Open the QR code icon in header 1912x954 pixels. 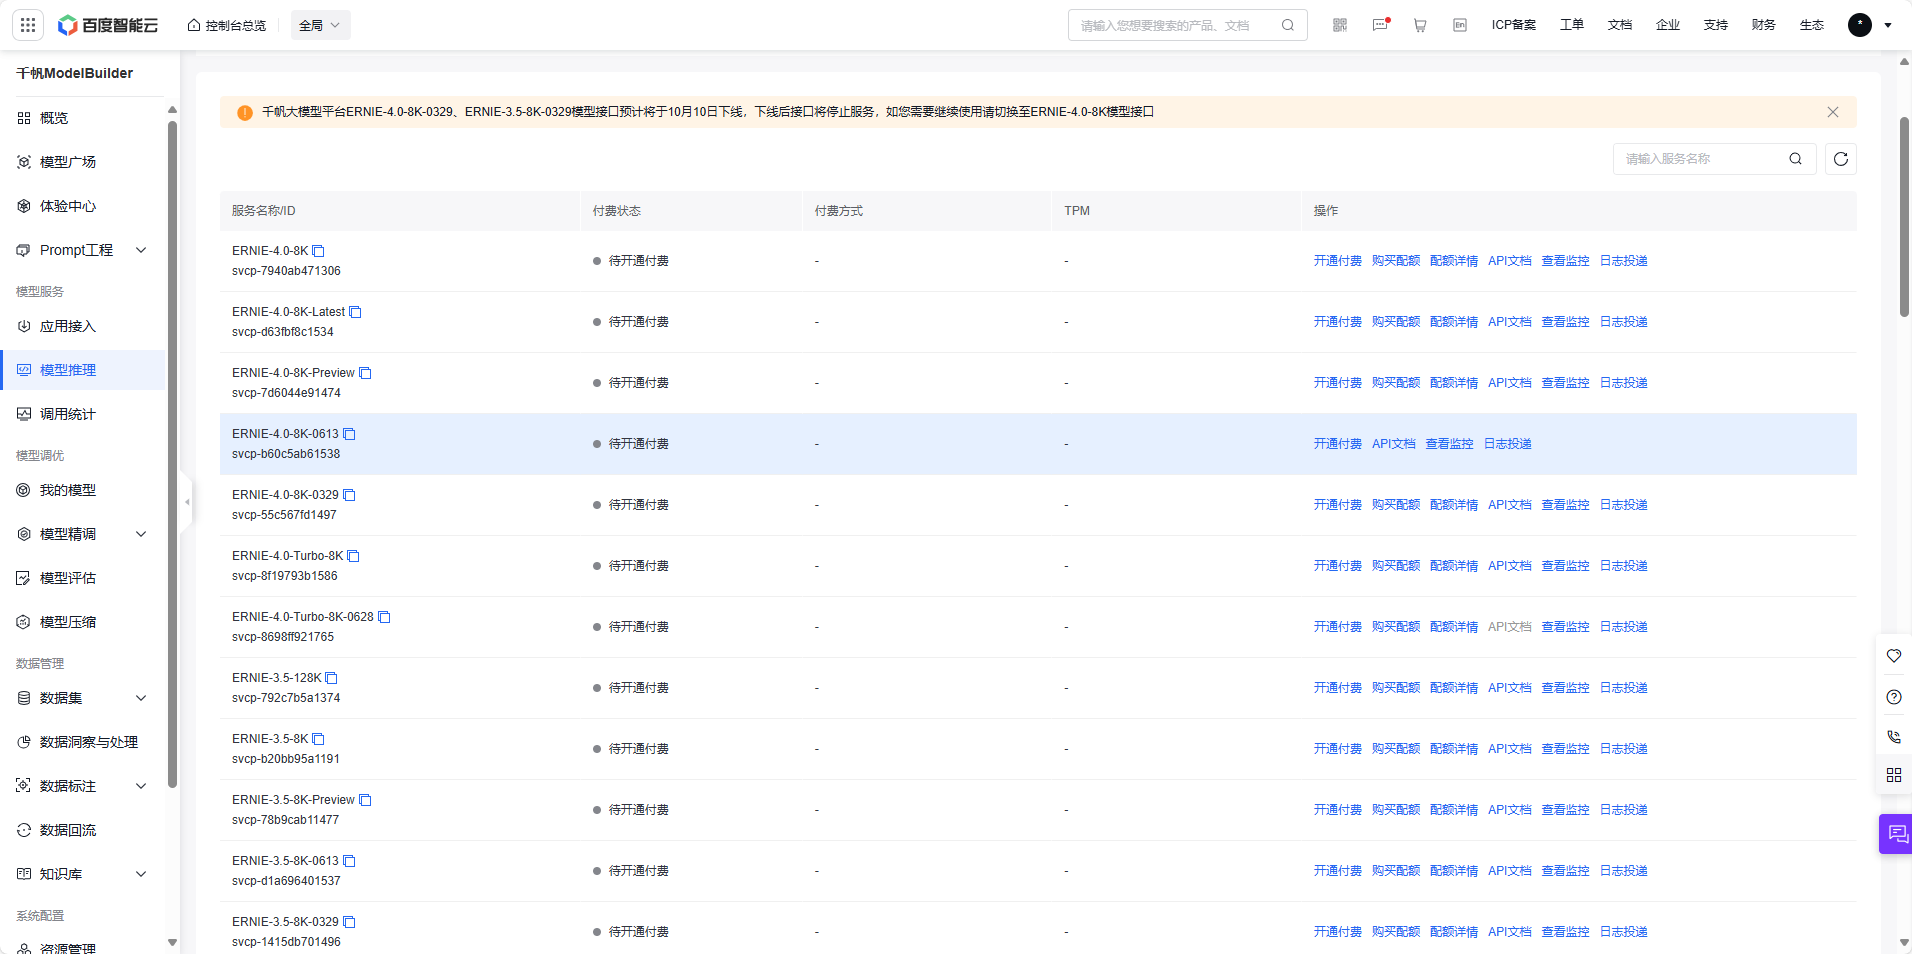1340,25
